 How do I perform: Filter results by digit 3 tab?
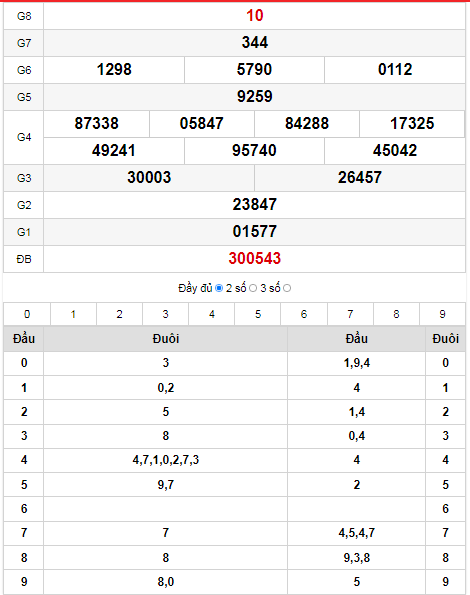tap(165, 314)
